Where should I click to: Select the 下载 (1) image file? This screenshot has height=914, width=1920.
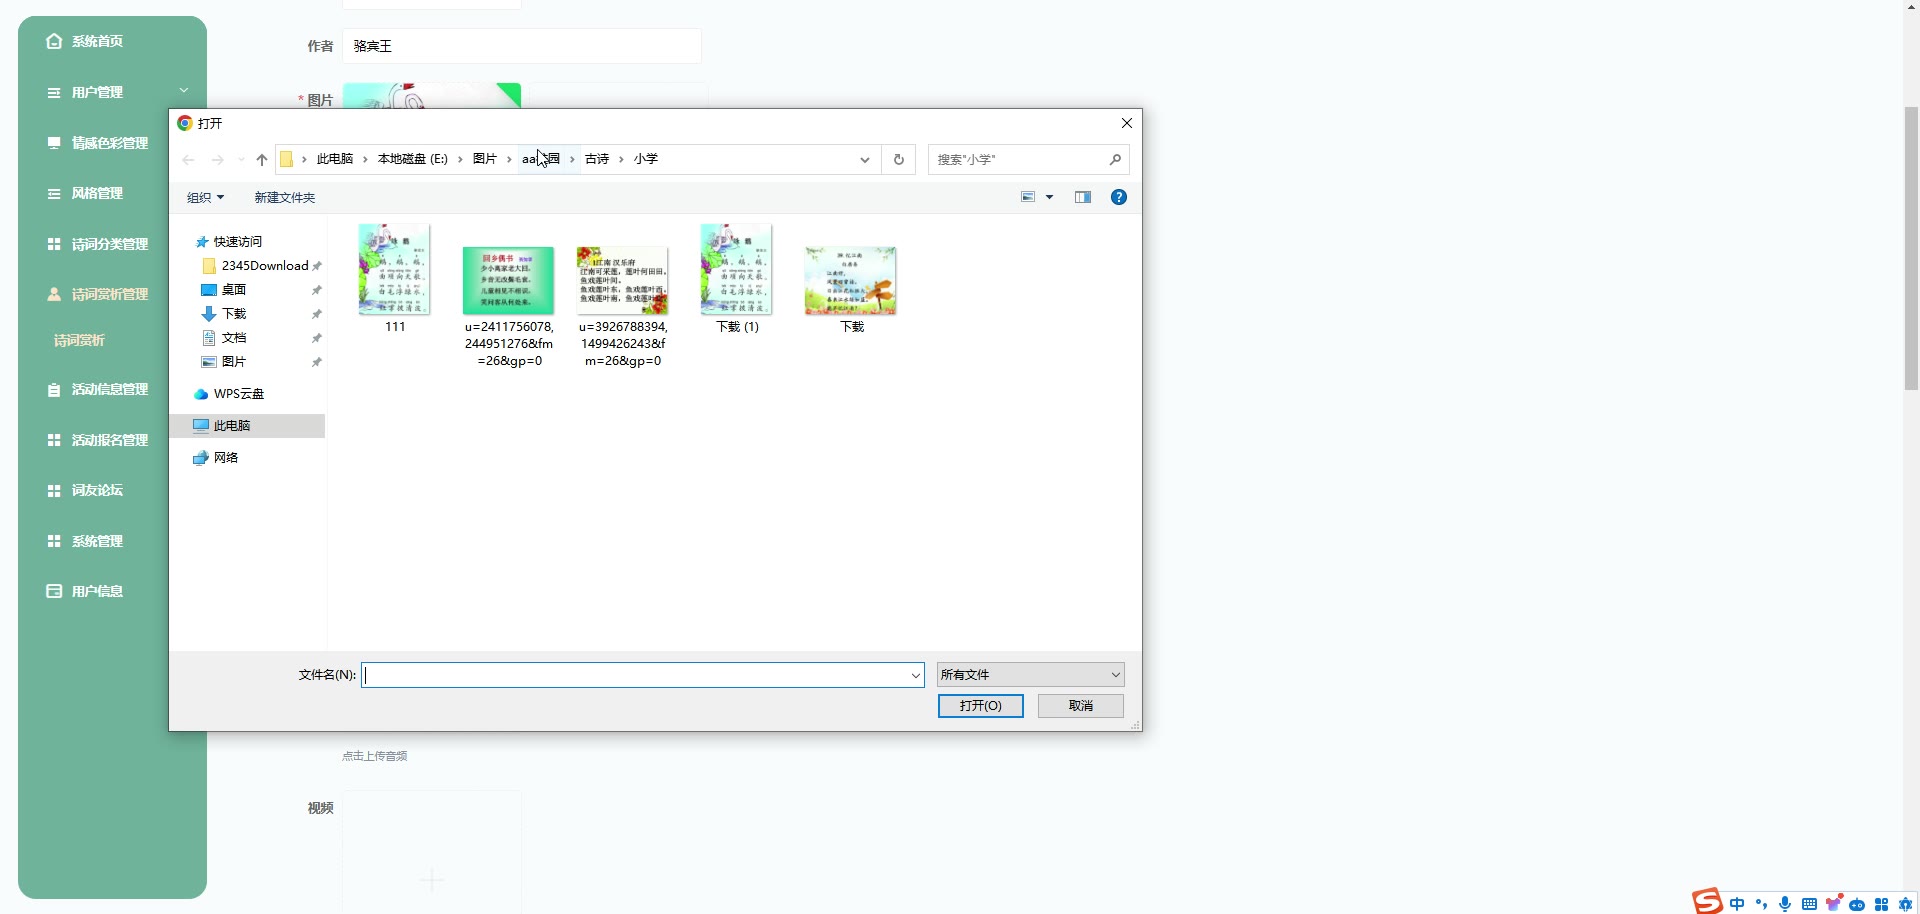pos(737,279)
